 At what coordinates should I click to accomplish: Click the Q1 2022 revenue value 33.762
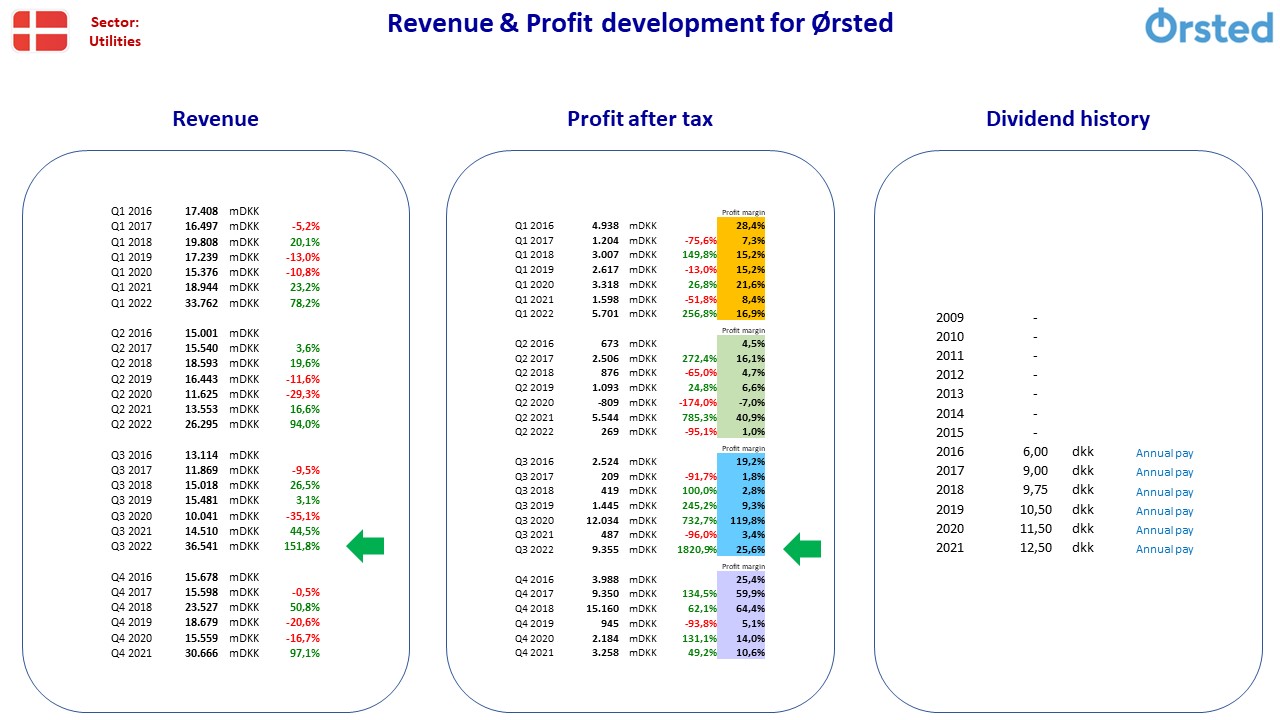(201, 303)
